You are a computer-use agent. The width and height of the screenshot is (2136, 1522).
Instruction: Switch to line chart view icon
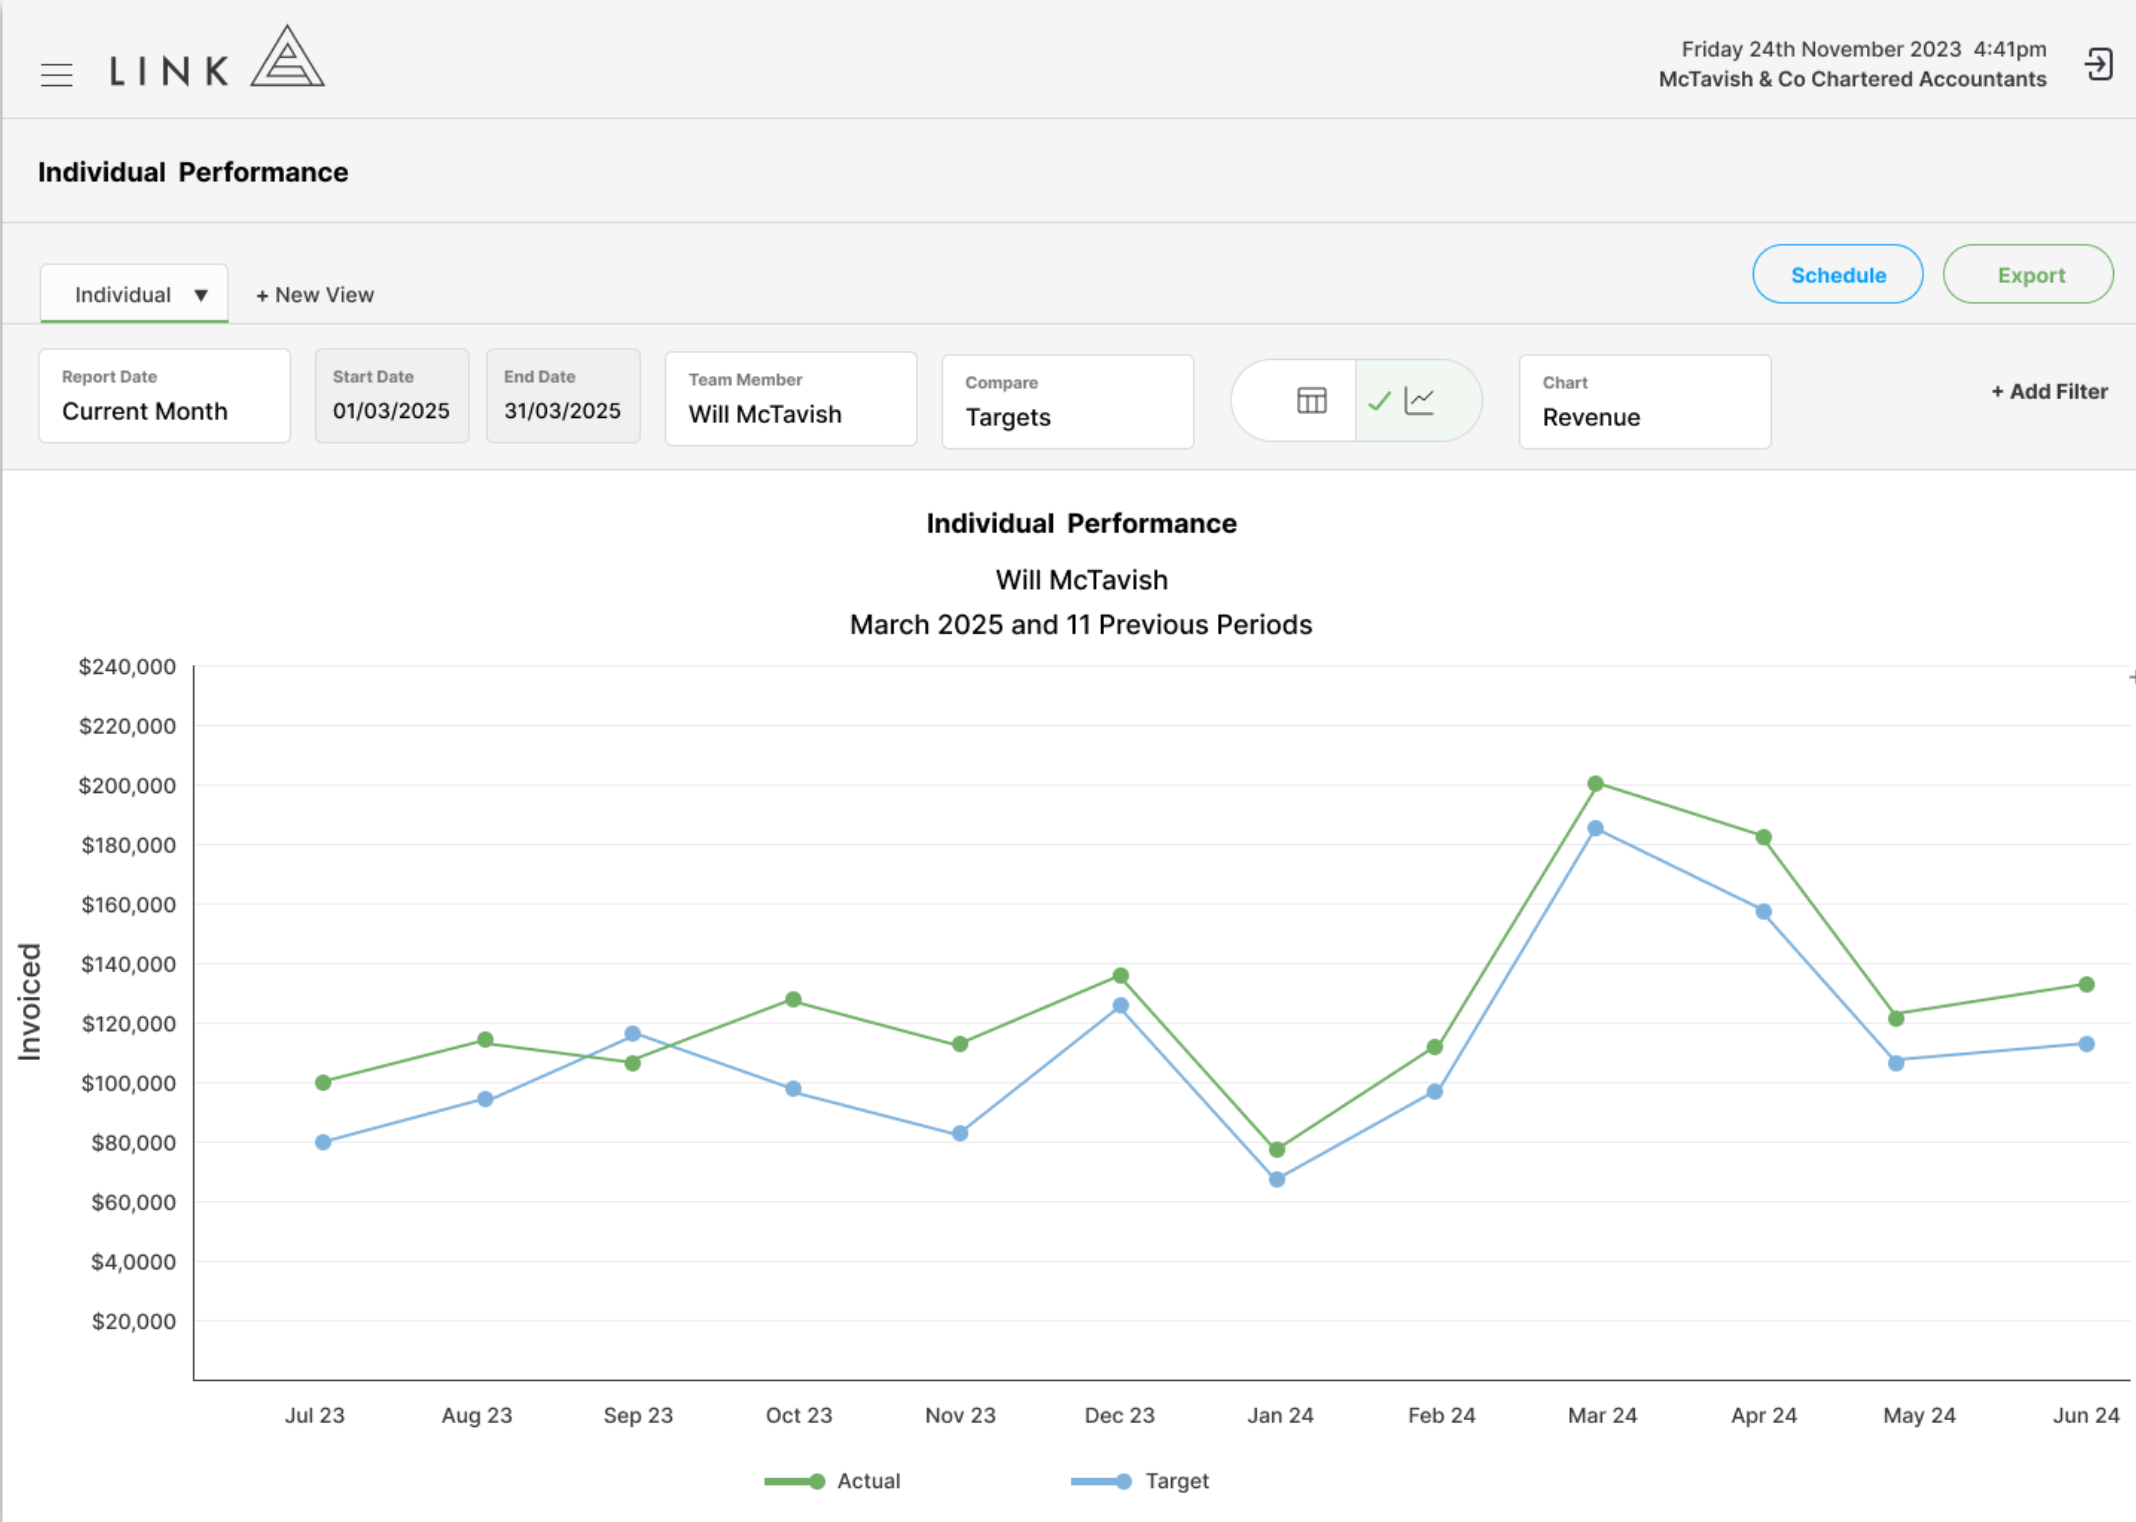[x=1419, y=401]
